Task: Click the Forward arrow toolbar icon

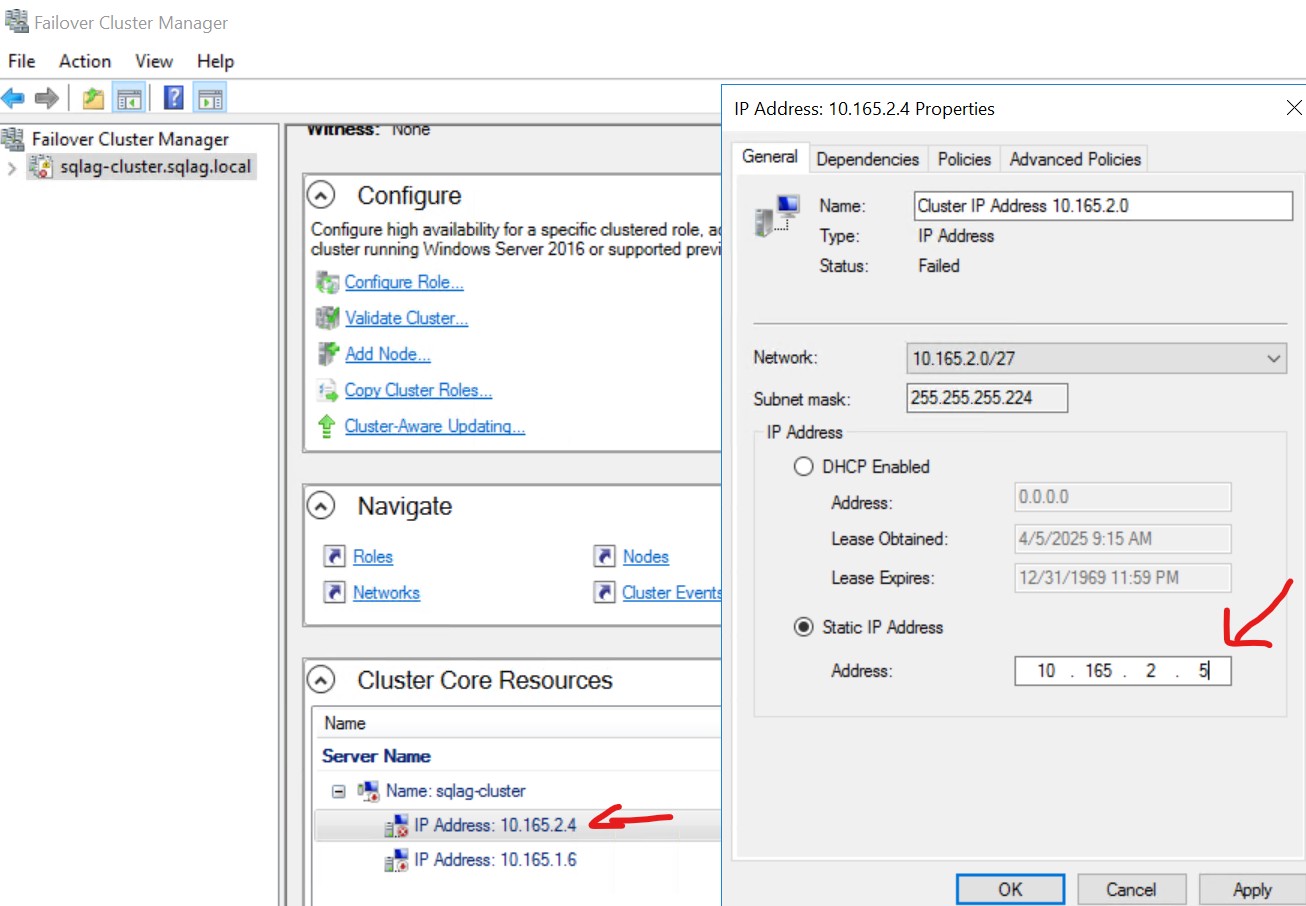Action: [46, 98]
